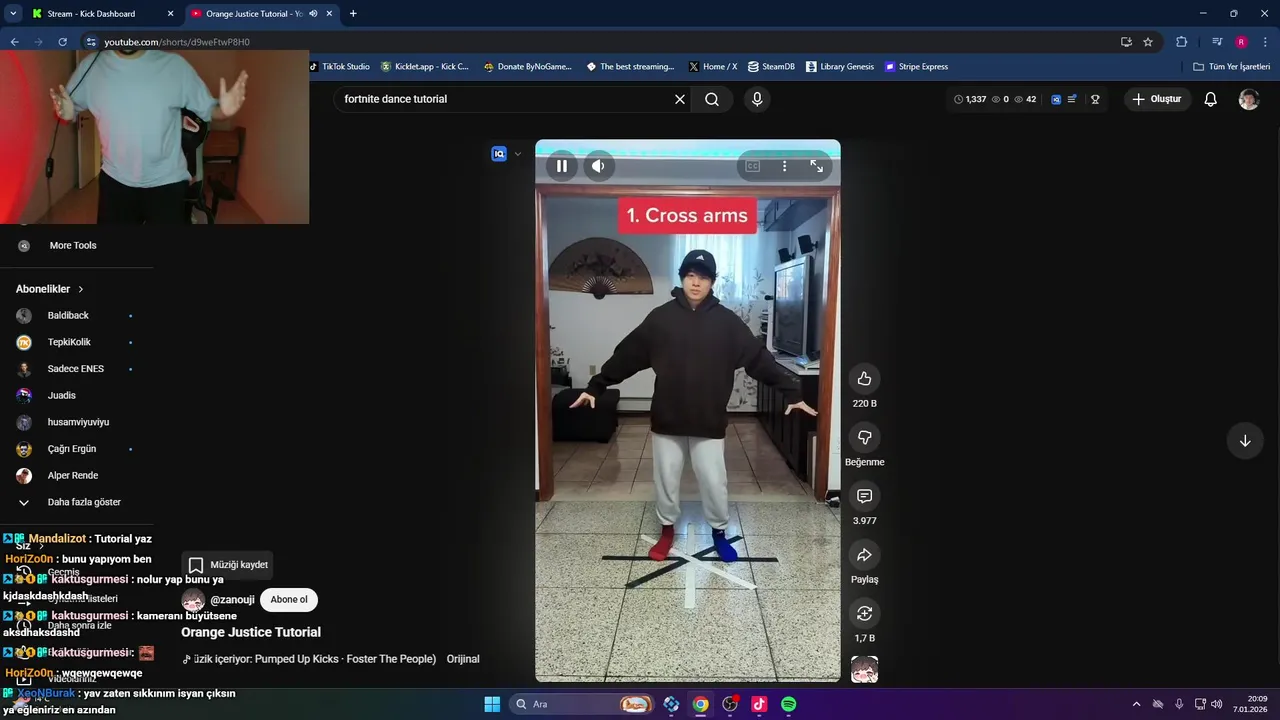
Task: Open the Windows Start menu
Action: (x=492, y=704)
